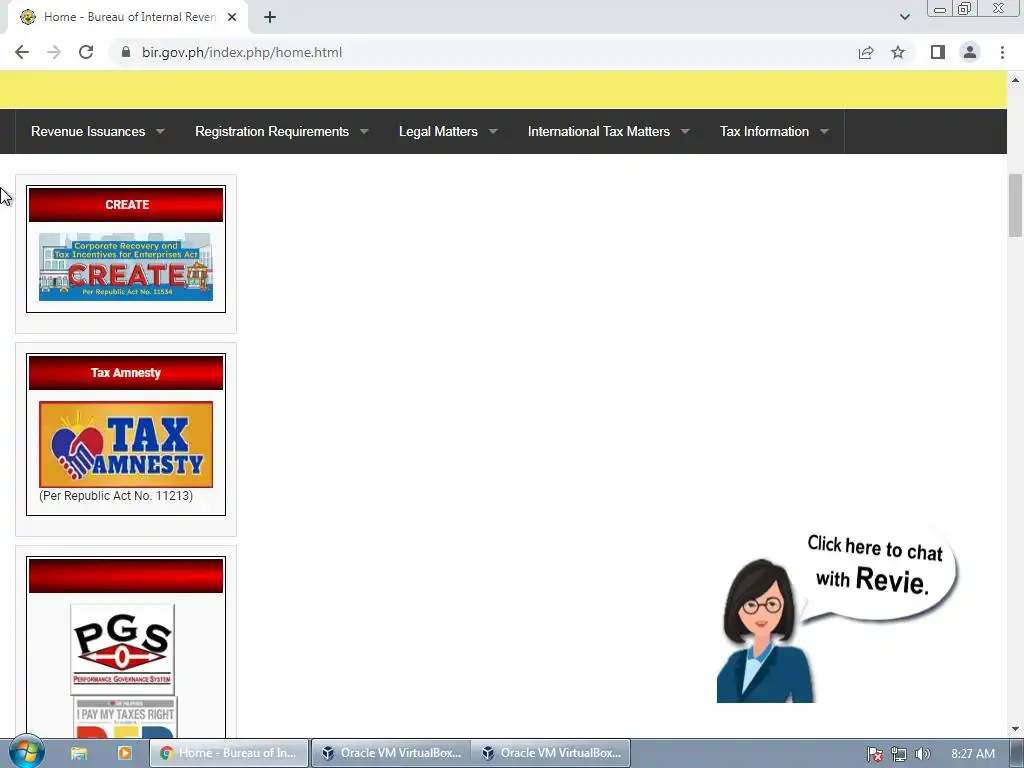Open Action Center flag tray icon
This screenshot has height=768, width=1024.
click(x=875, y=754)
